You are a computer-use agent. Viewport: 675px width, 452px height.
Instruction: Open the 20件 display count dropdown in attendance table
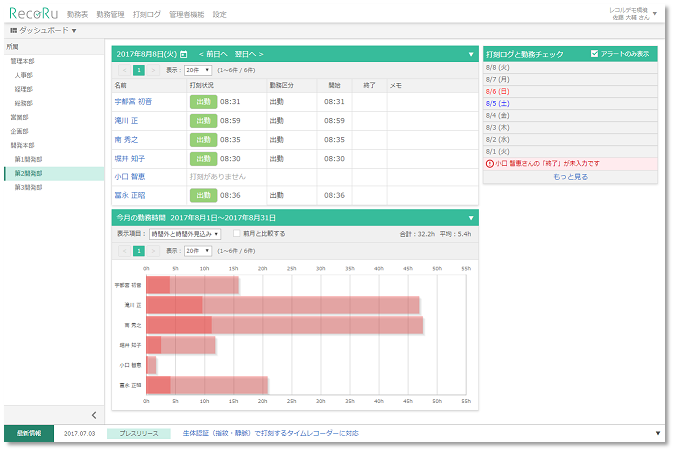(198, 70)
